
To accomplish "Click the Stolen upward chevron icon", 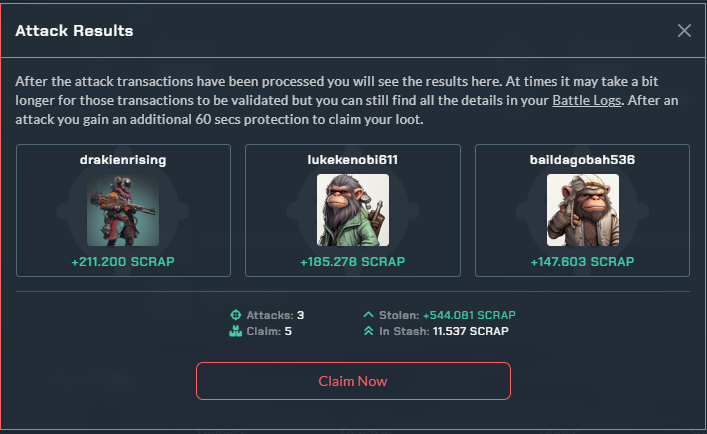I will click(x=368, y=314).
